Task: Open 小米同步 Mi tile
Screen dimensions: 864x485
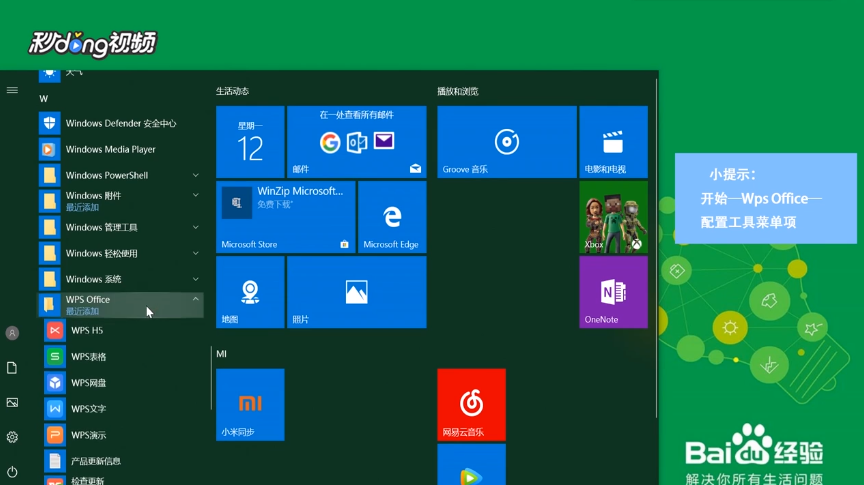Action: point(250,405)
